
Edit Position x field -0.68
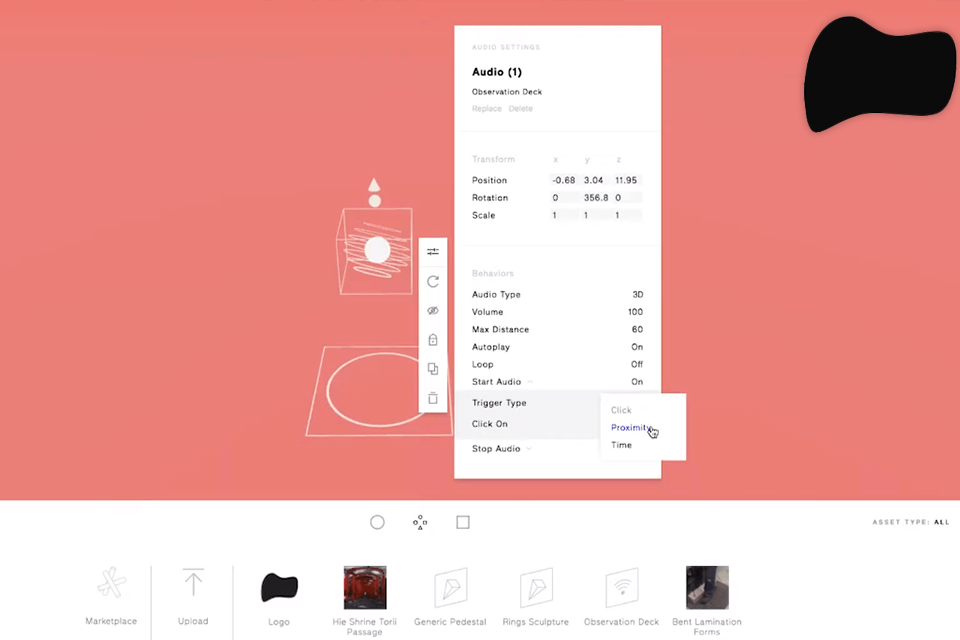coord(564,180)
